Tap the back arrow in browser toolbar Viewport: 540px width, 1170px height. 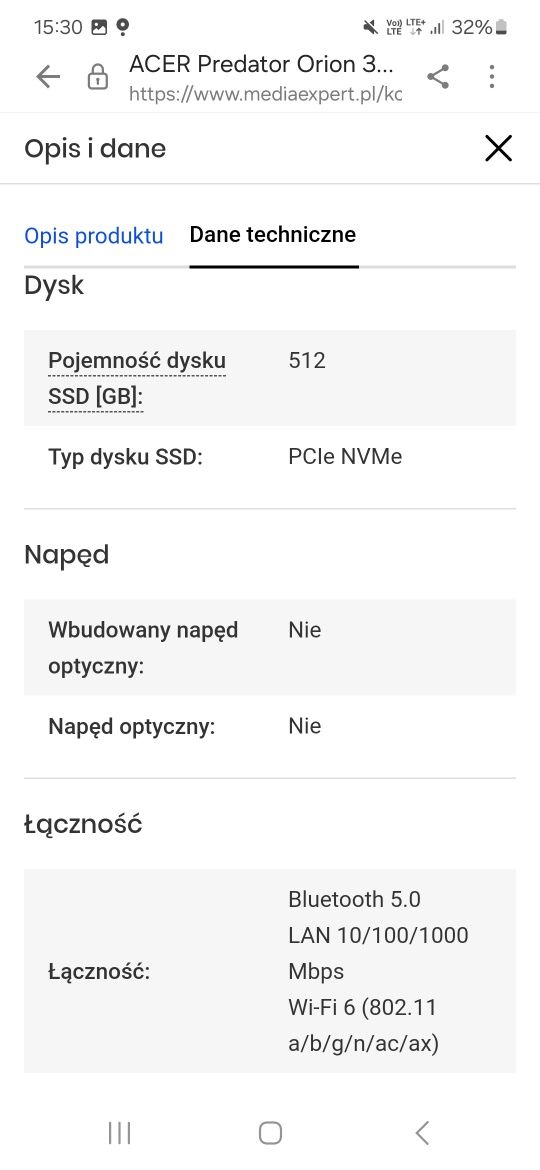coord(48,76)
